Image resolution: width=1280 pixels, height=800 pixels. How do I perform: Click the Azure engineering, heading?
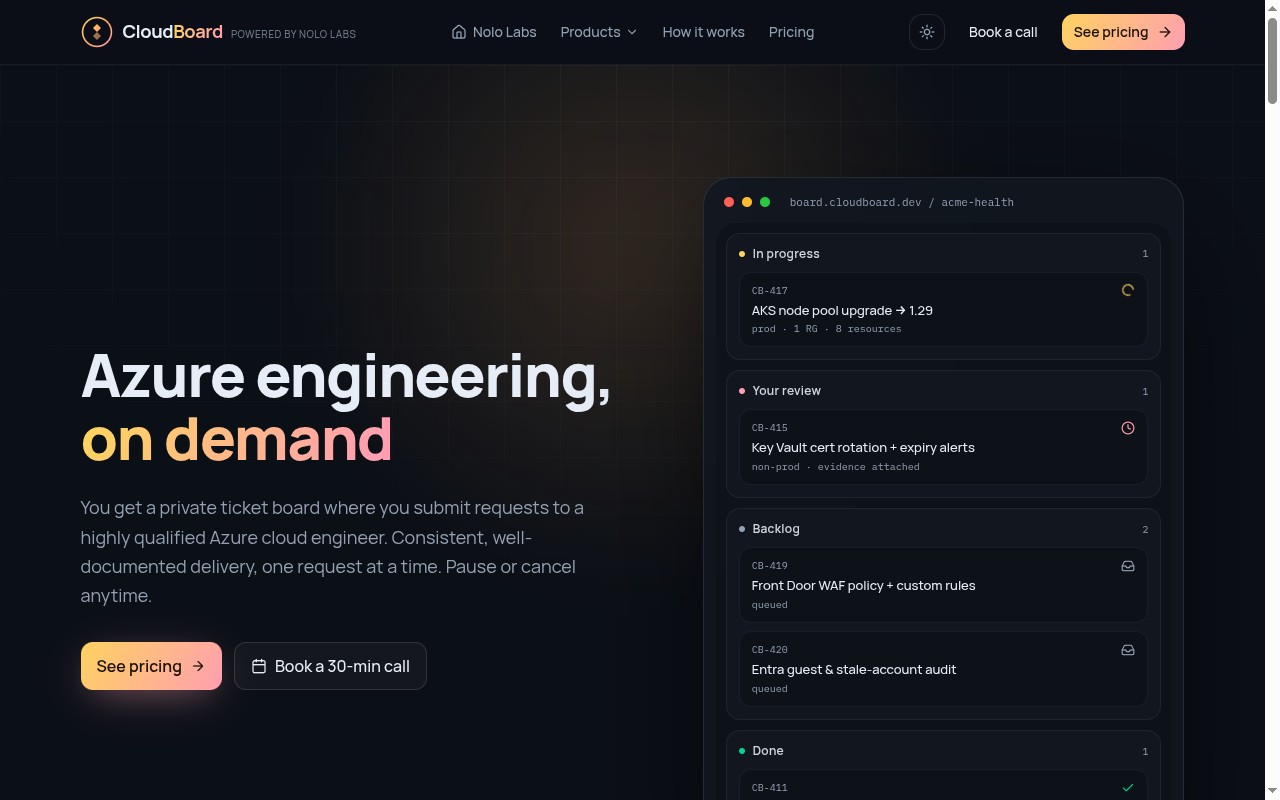(x=346, y=376)
